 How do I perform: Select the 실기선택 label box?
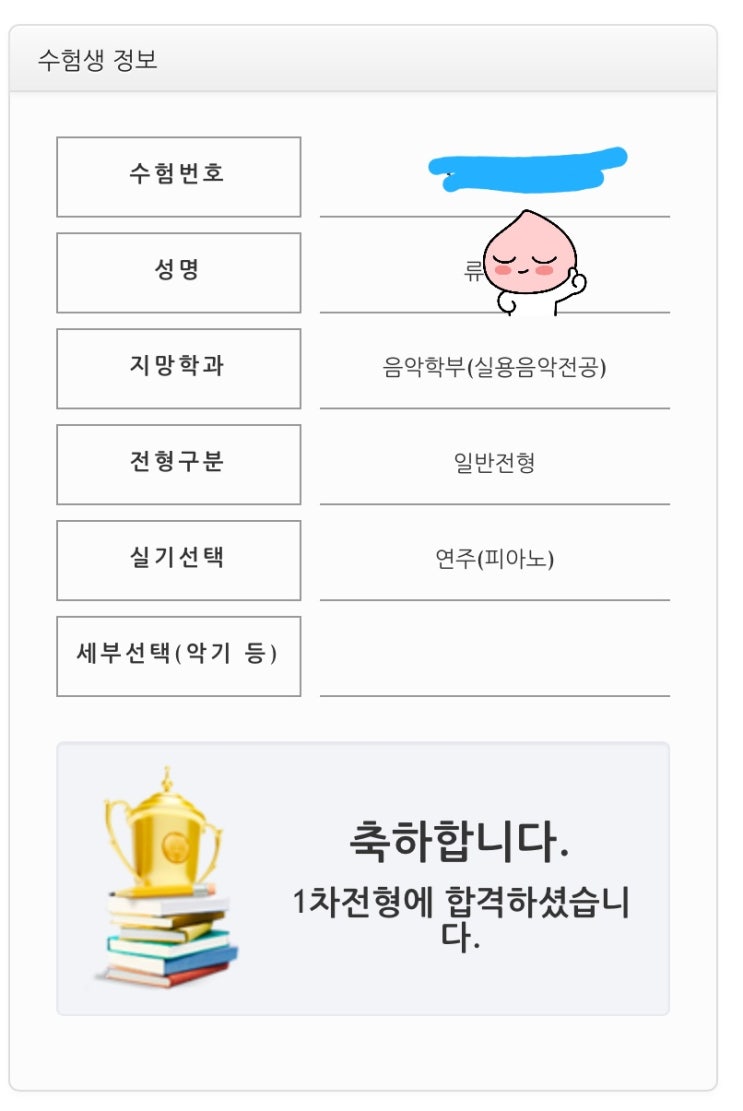point(178,560)
